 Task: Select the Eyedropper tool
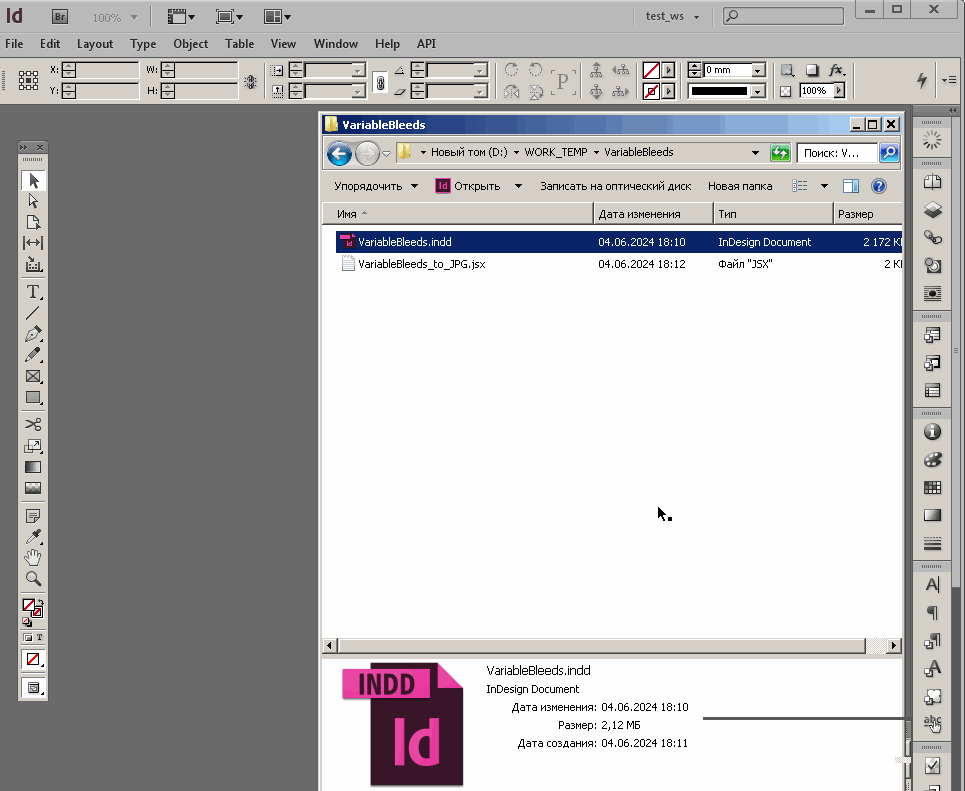pyautogui.click(x=33, y=537)
